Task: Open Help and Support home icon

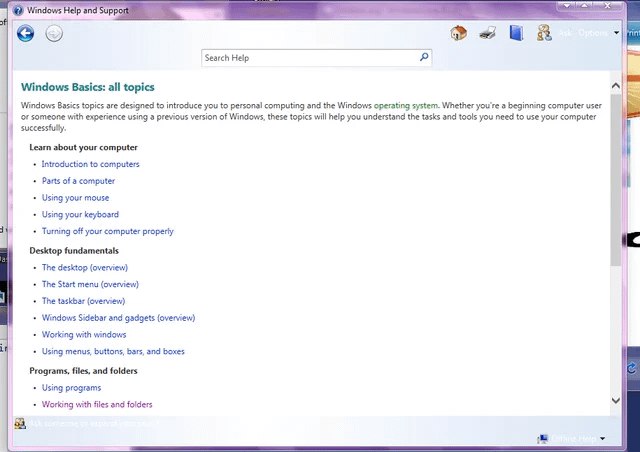Action: (458, 33)
